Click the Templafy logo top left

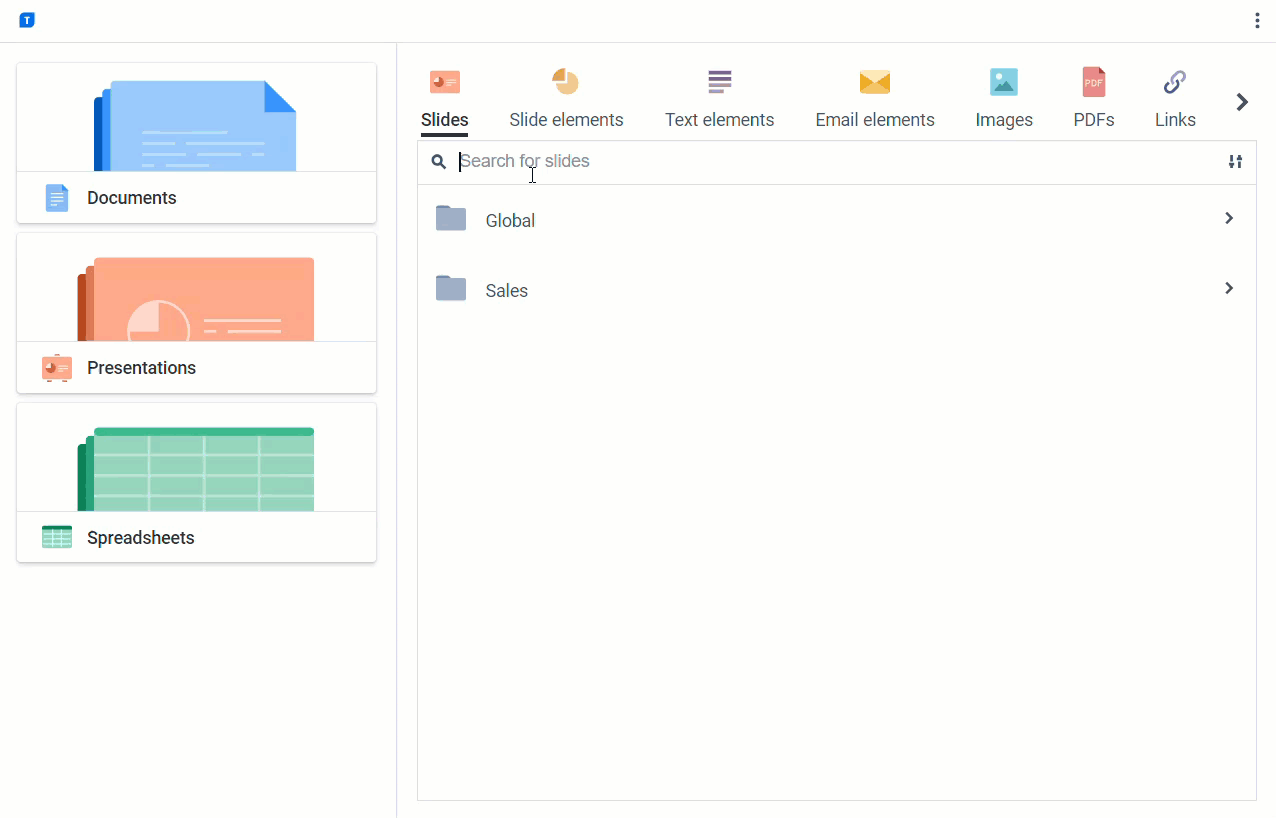click(27, 19)
